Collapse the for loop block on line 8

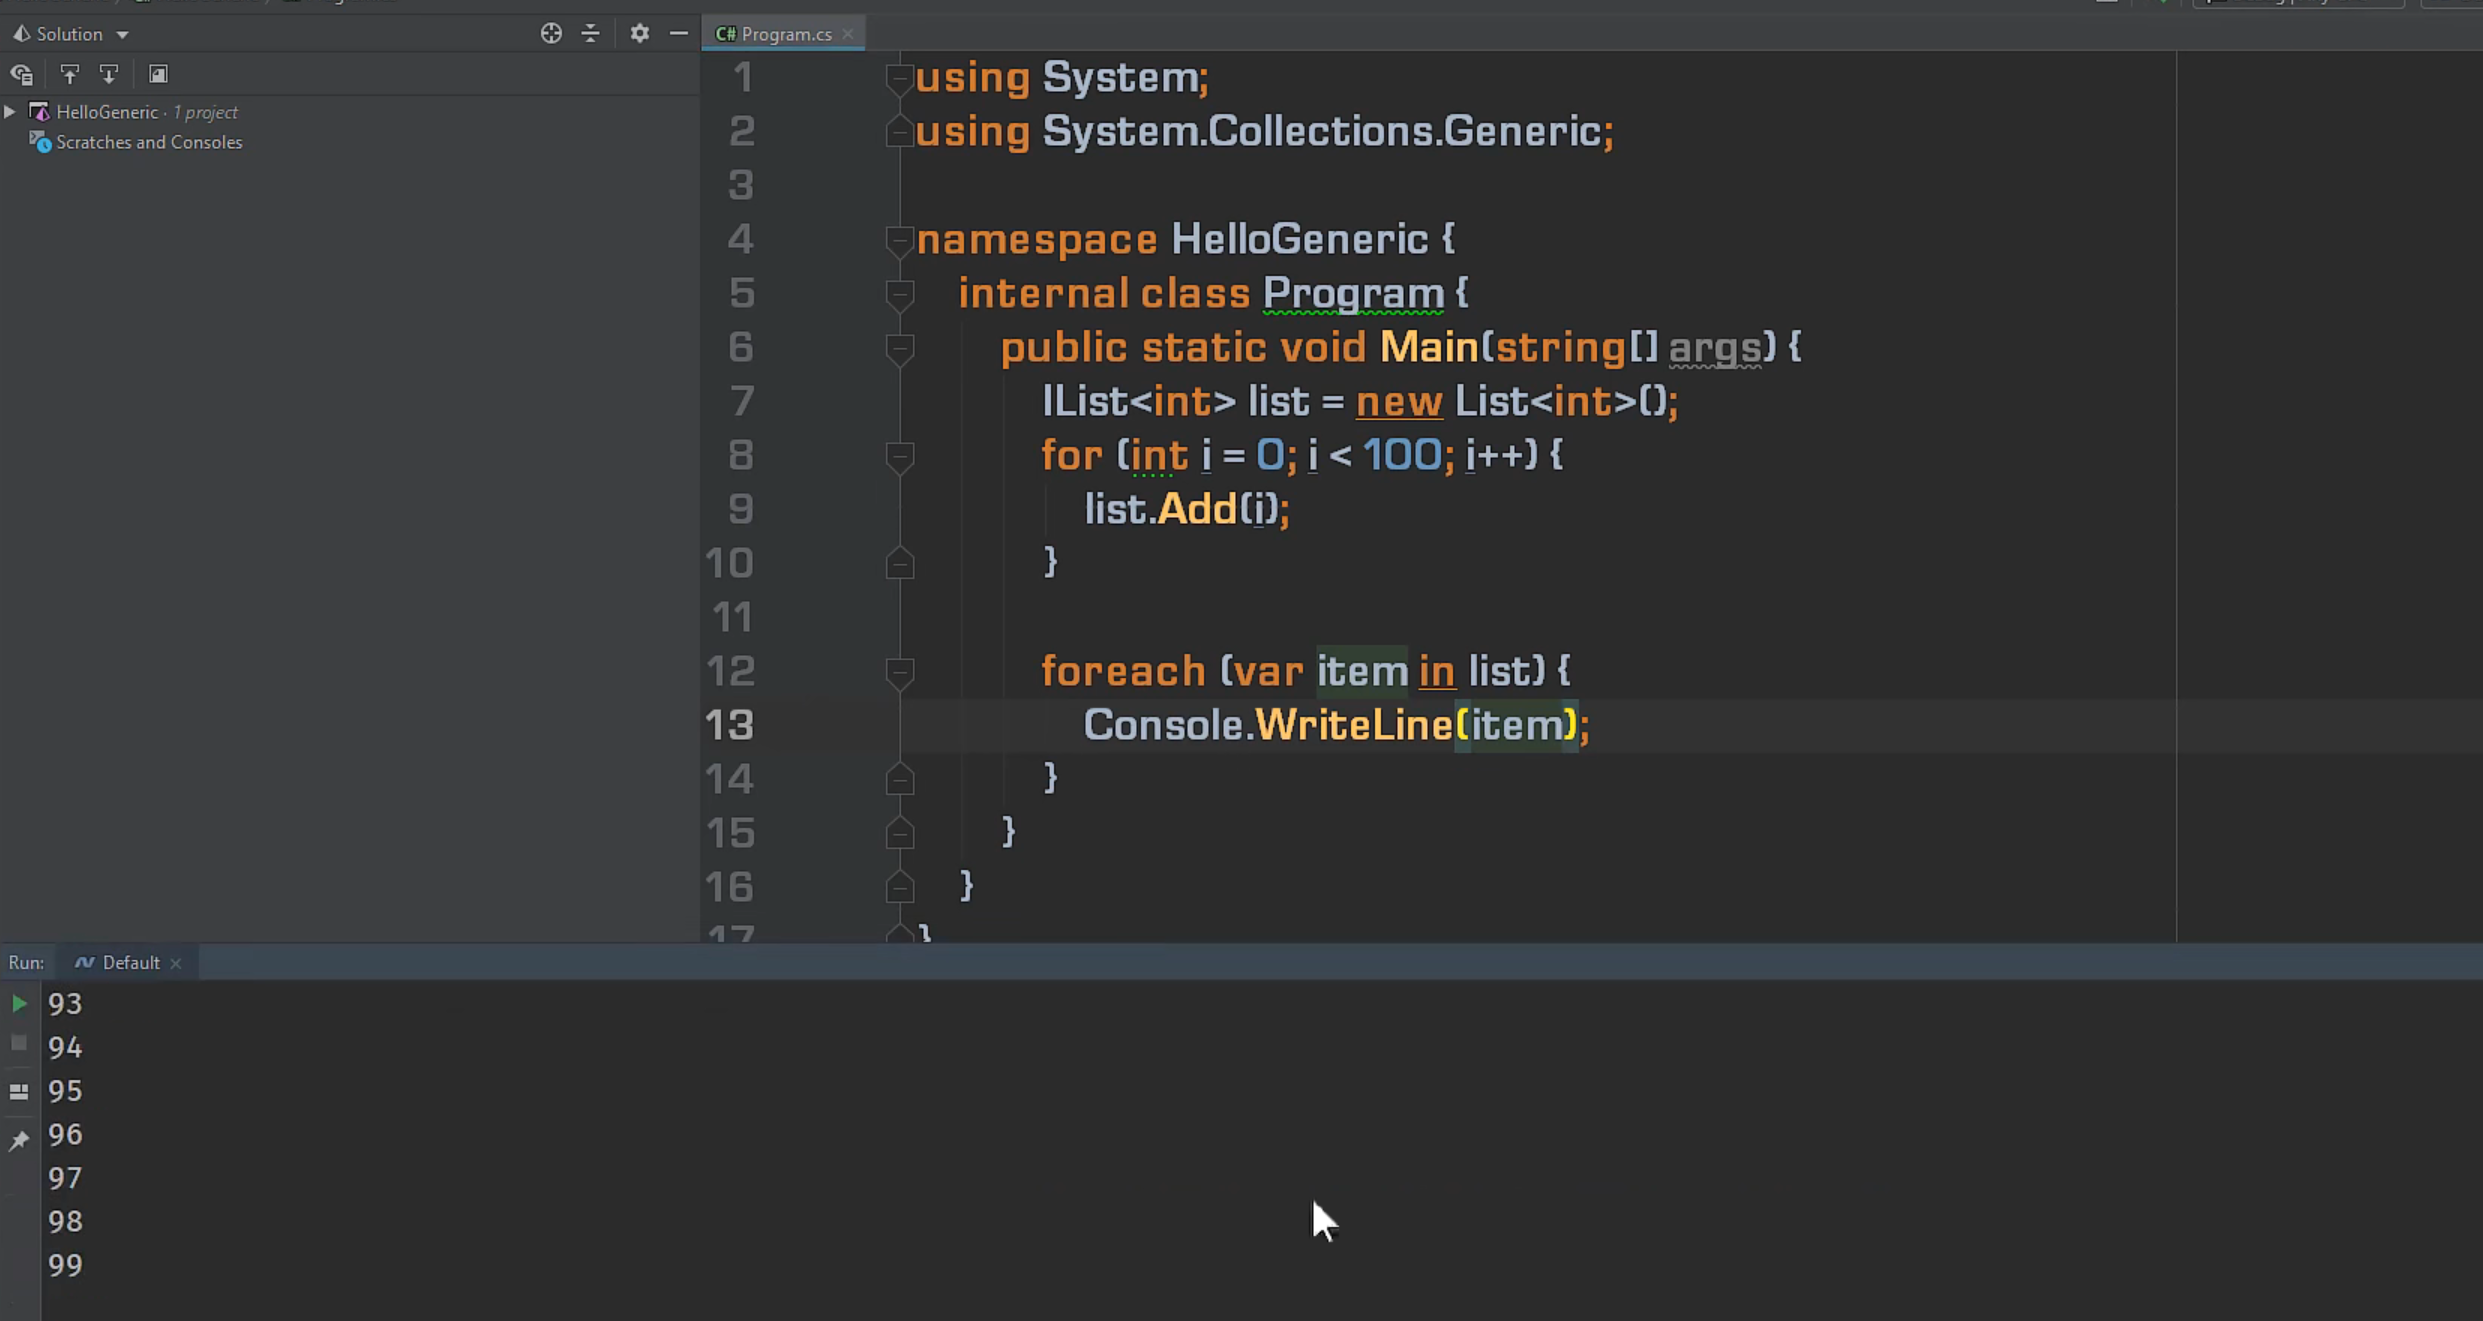pos(900,456)
